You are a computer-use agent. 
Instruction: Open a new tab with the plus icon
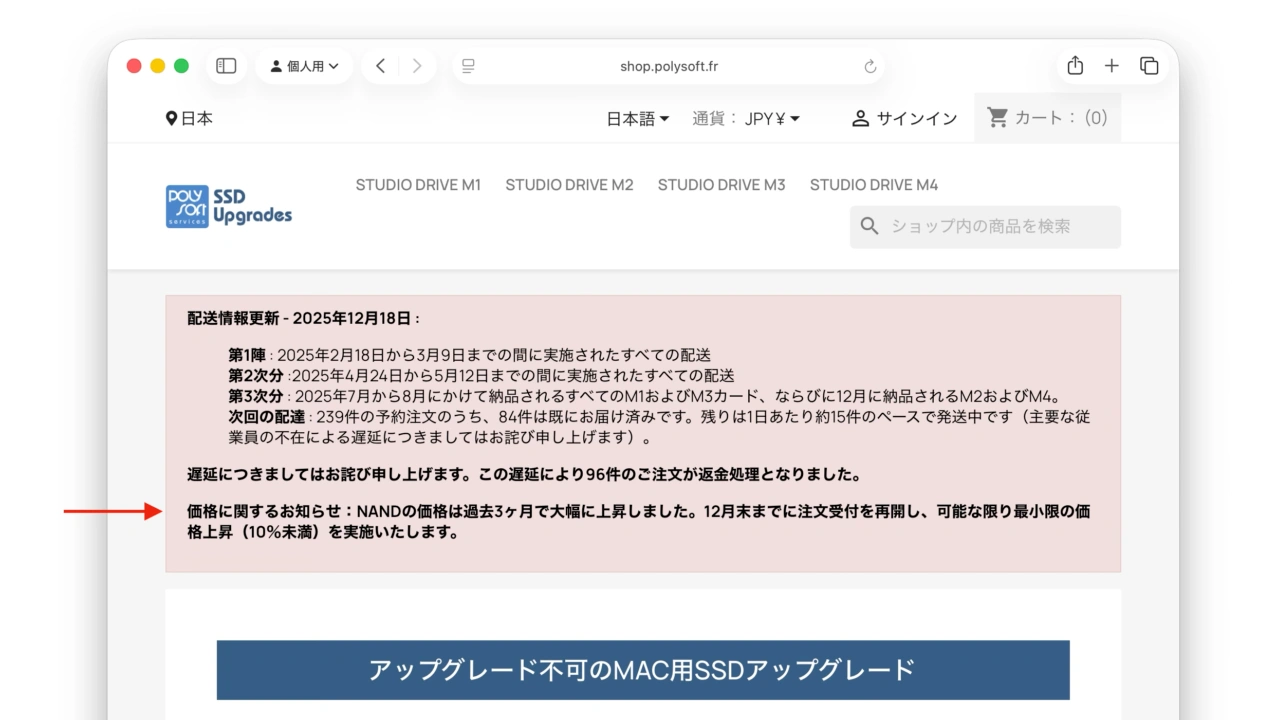tap(1112, 66)
